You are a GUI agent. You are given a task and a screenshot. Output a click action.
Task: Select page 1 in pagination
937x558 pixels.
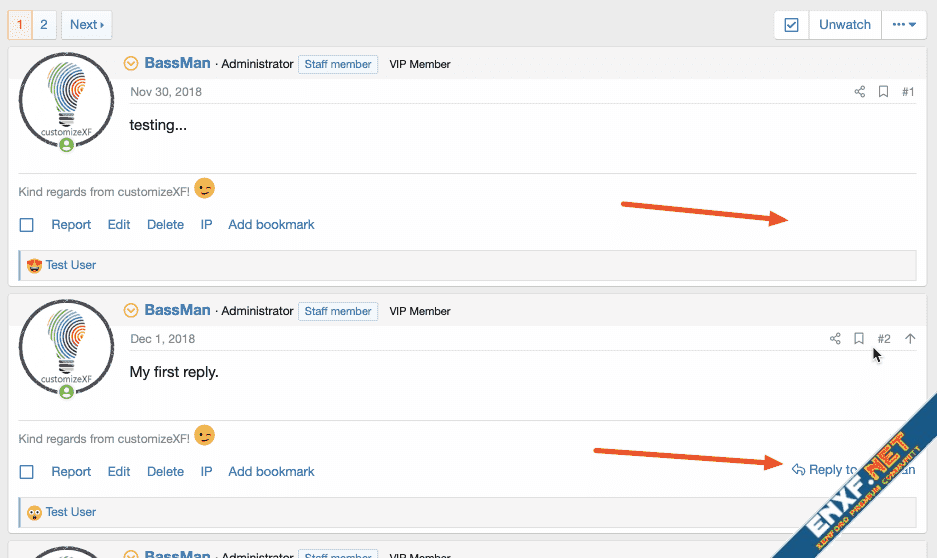click(x=20, y=25)
